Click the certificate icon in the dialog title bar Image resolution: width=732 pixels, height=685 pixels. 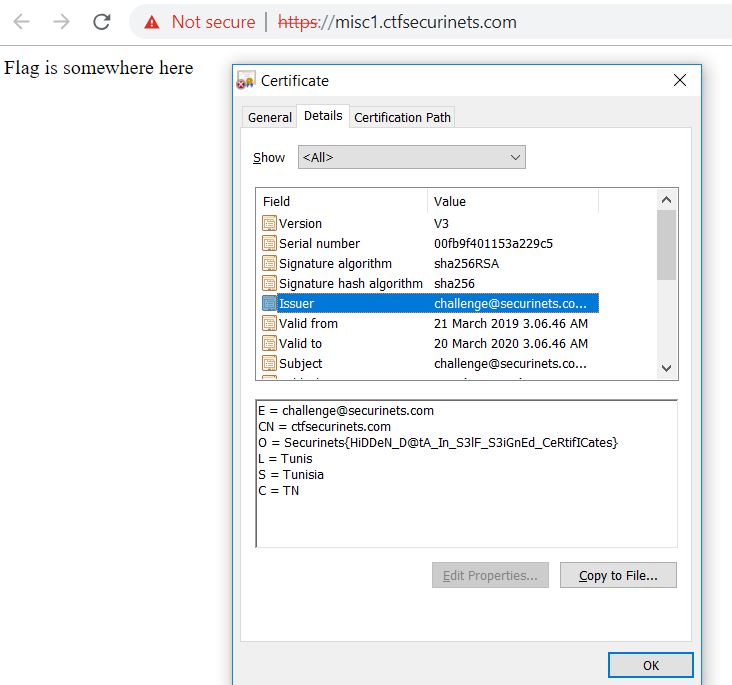pos(246,80)
